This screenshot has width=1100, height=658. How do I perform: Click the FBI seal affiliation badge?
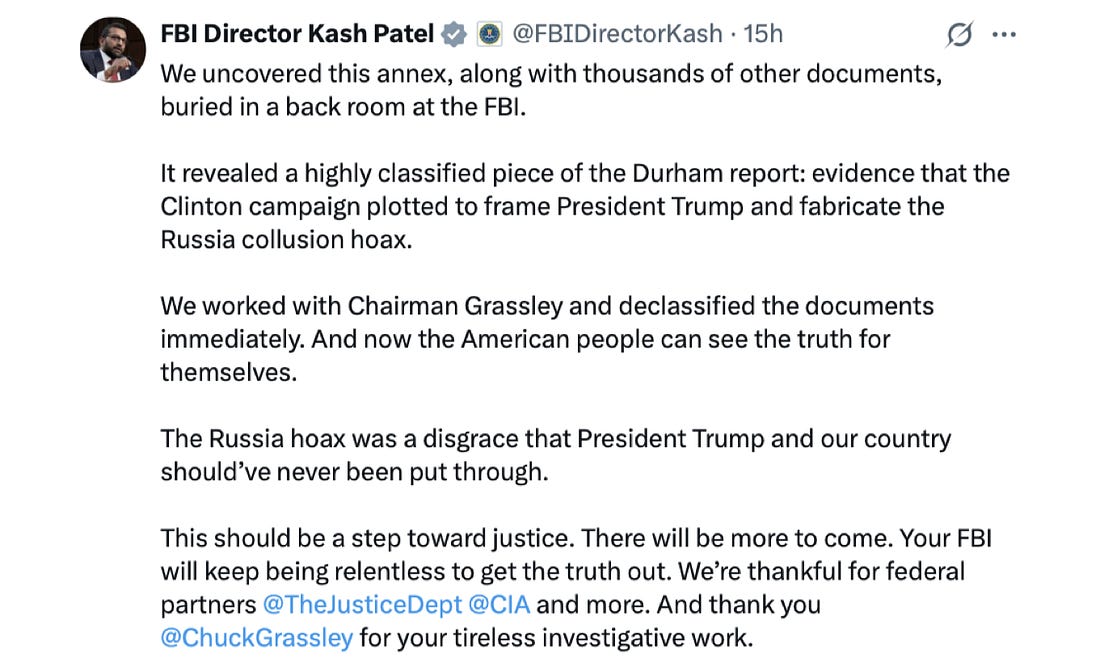(x=489, y=35)
